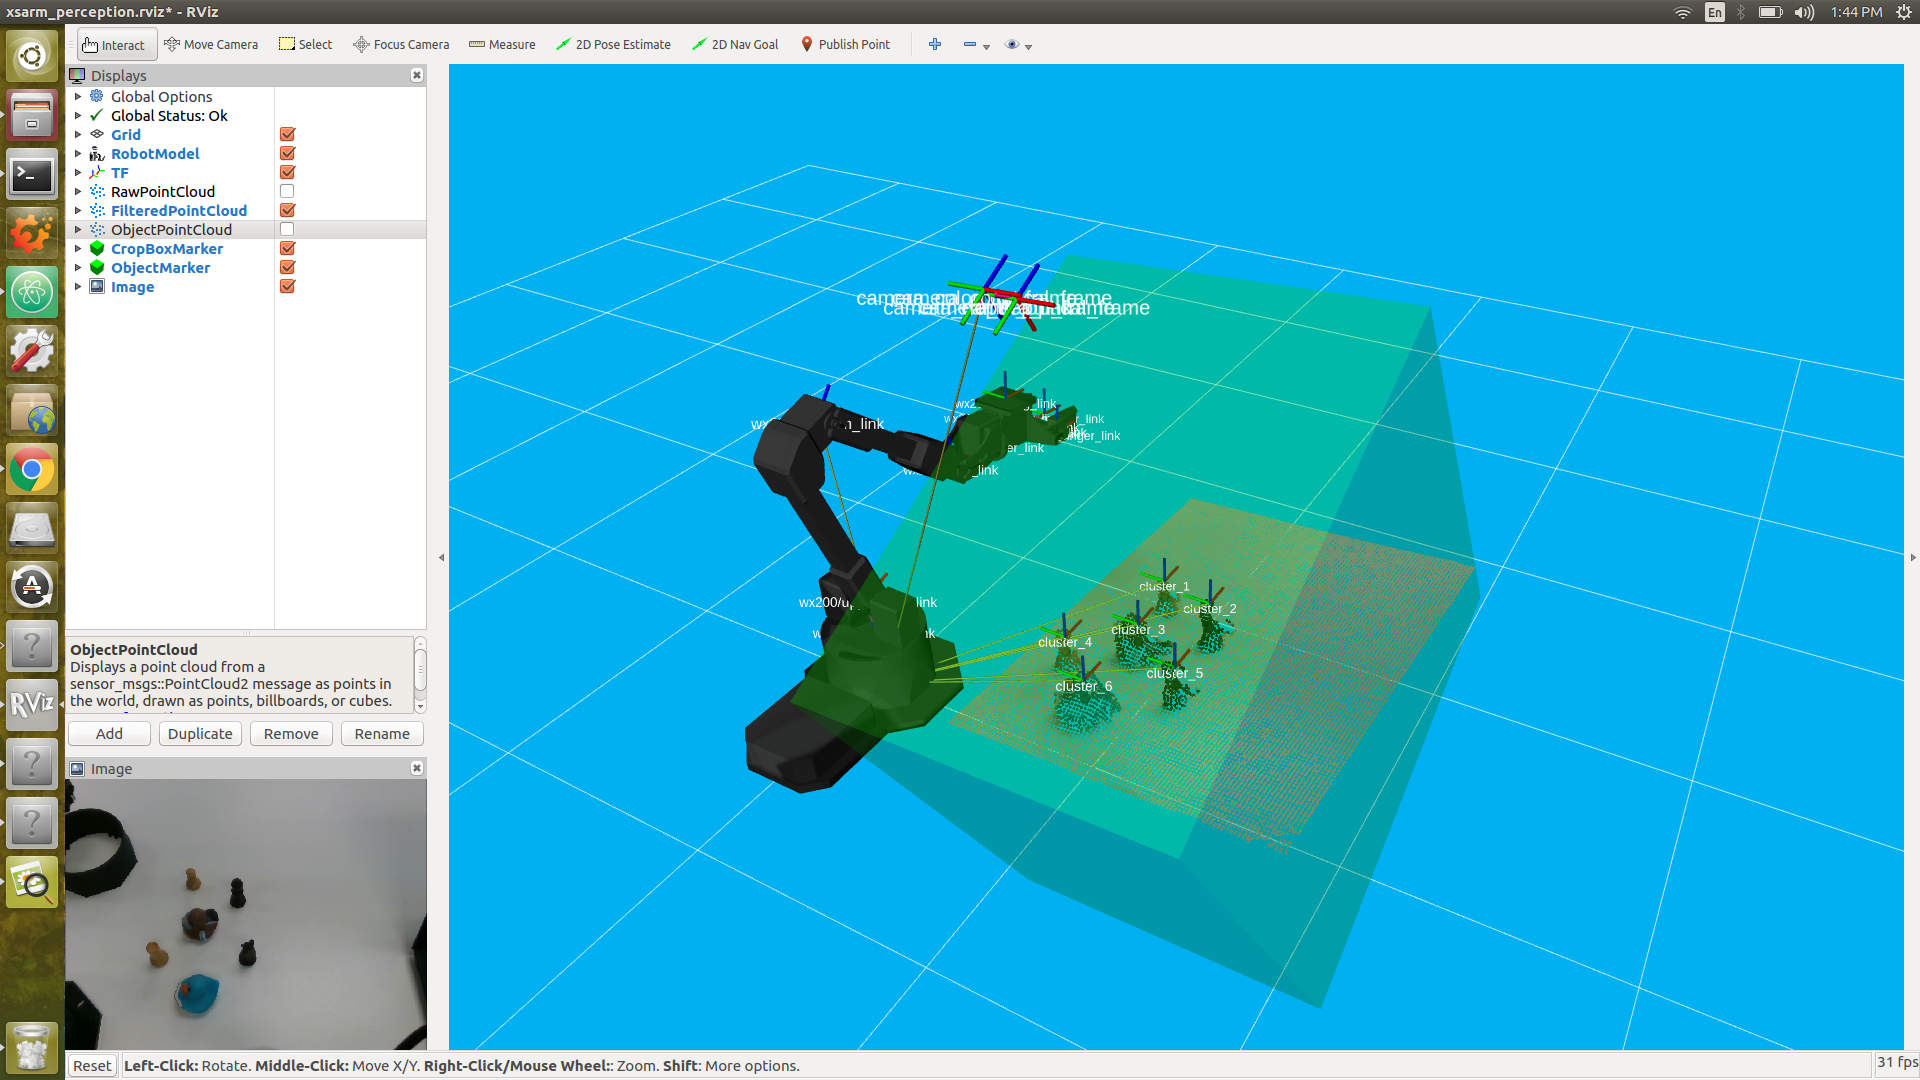Screen dimensions: 1920x1080
Task: Expand the RobotModel display row
Action: point(78,154)
